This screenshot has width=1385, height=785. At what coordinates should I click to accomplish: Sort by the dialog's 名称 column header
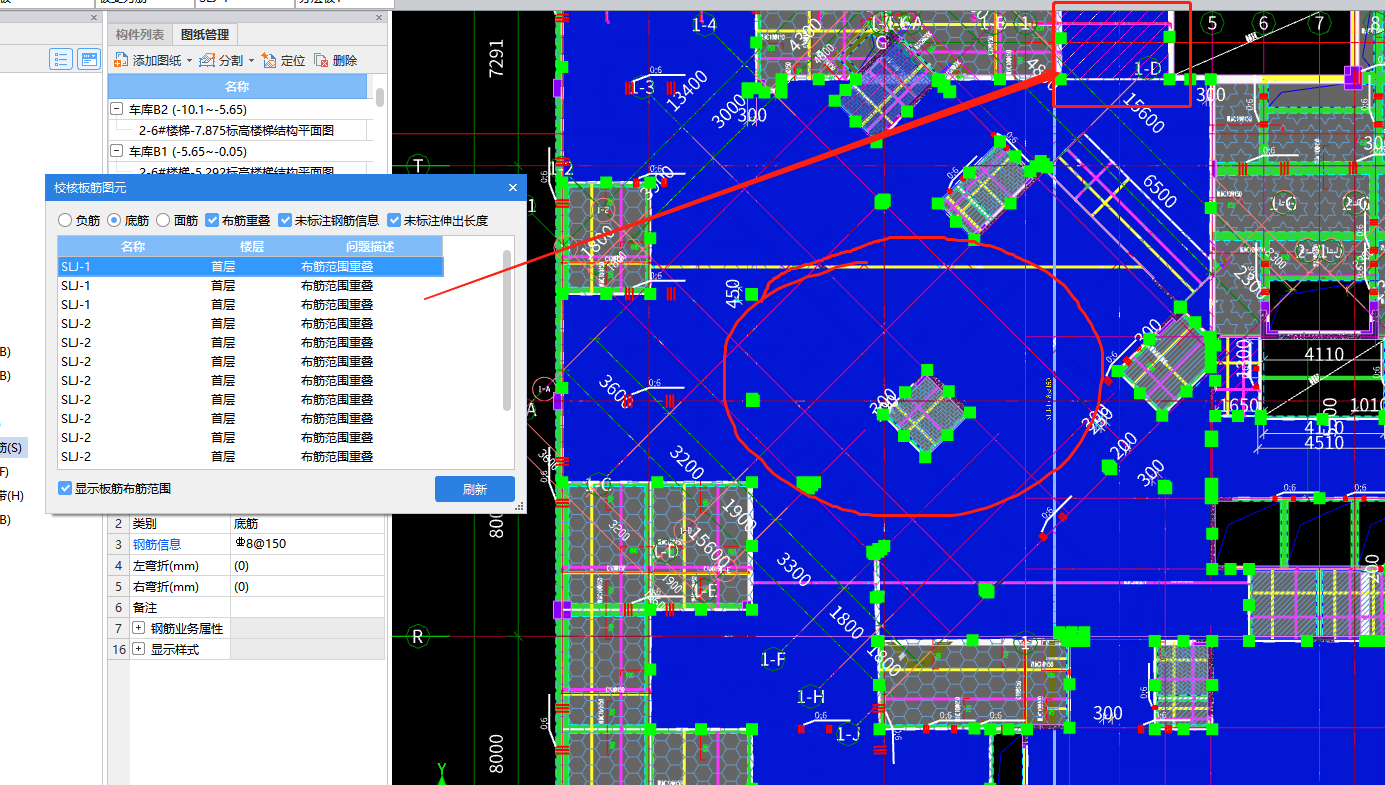tap(133, 246)
